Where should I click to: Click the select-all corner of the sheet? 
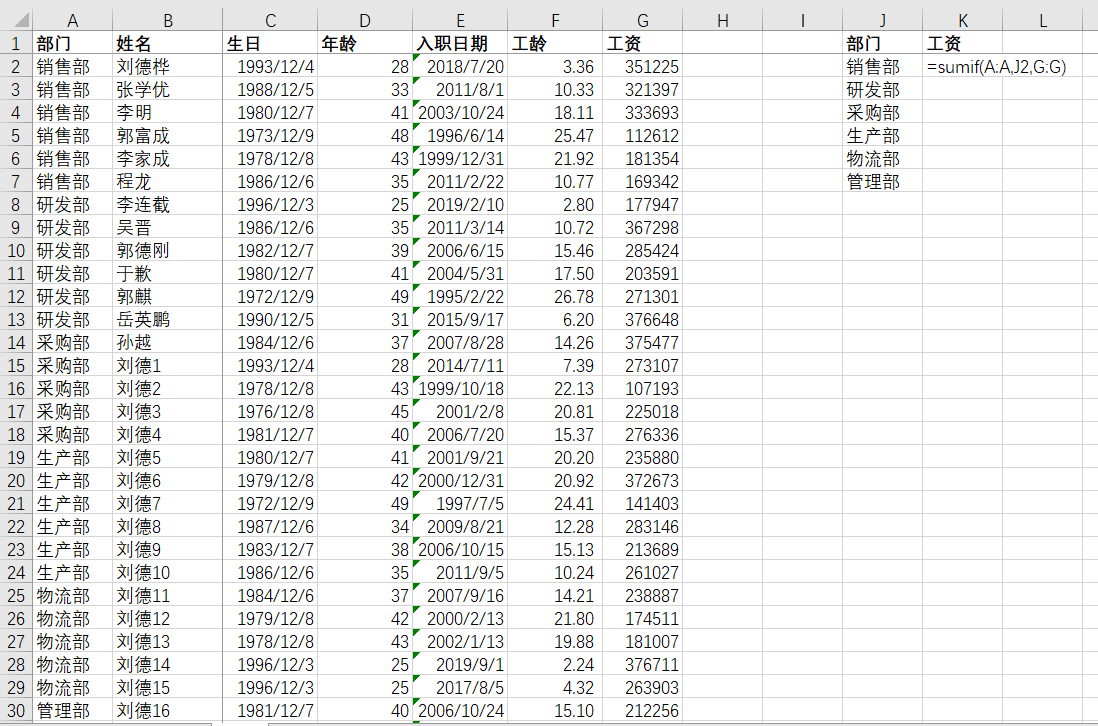(x=16, y=20)
